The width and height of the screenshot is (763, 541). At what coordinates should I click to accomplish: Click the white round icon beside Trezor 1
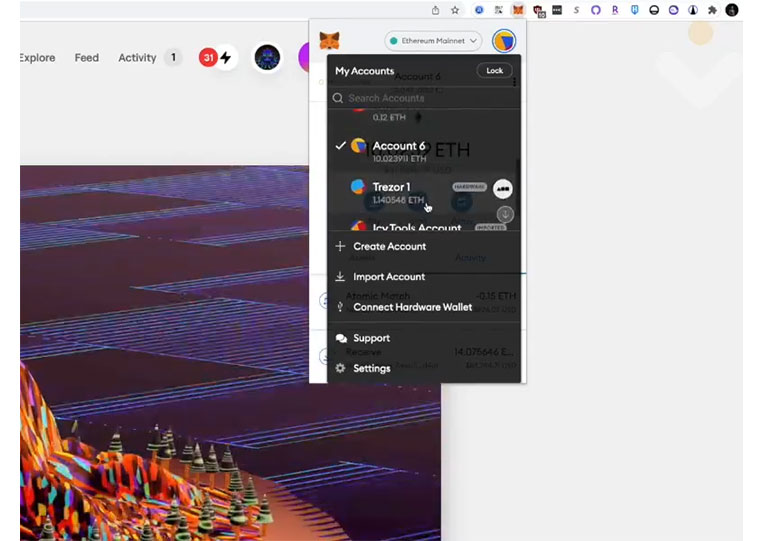(503, 189)
